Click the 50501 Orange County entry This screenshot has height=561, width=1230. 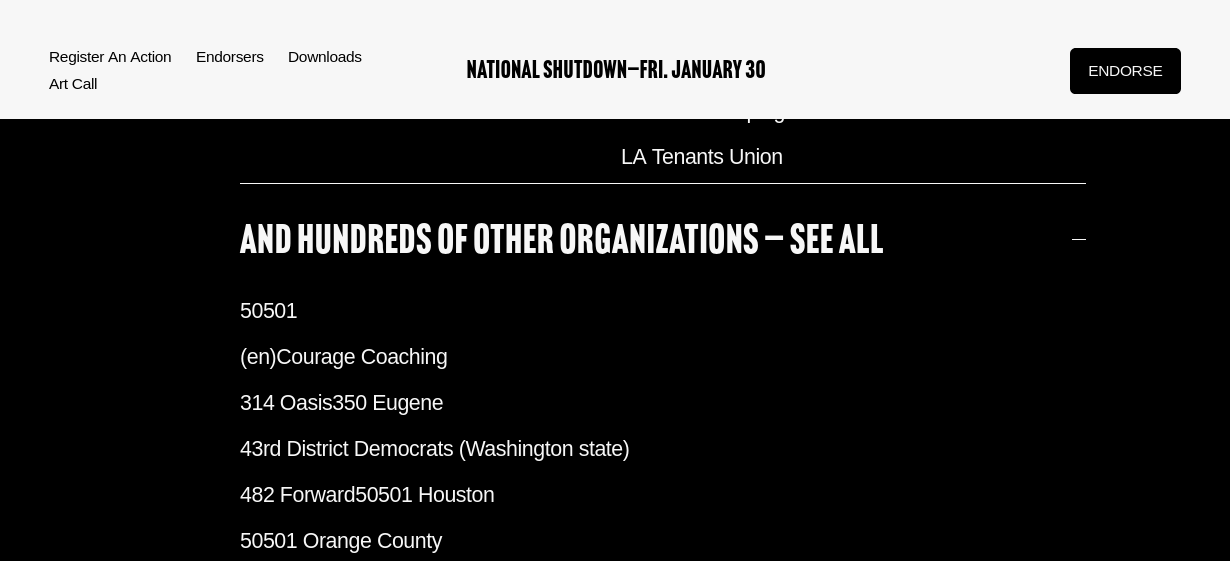coord(341,541)
